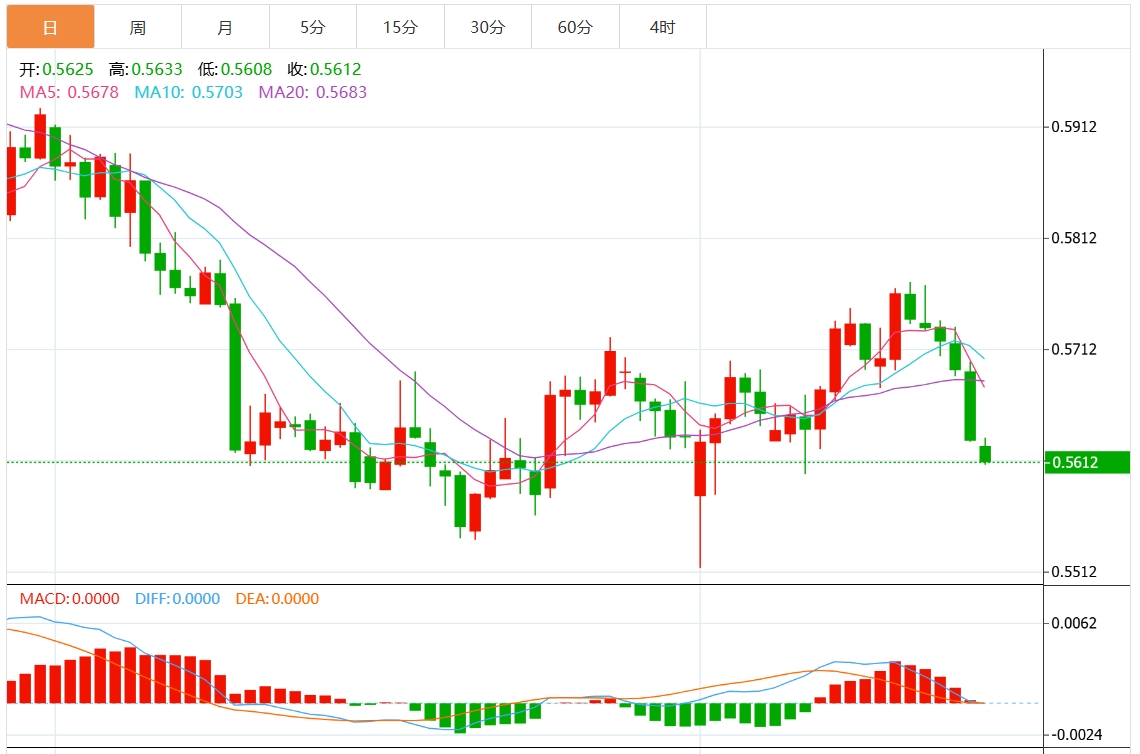Screen dimensions: 1140x754
Task: Click the DEA:0.0000 label
Action: pos(277,598)
